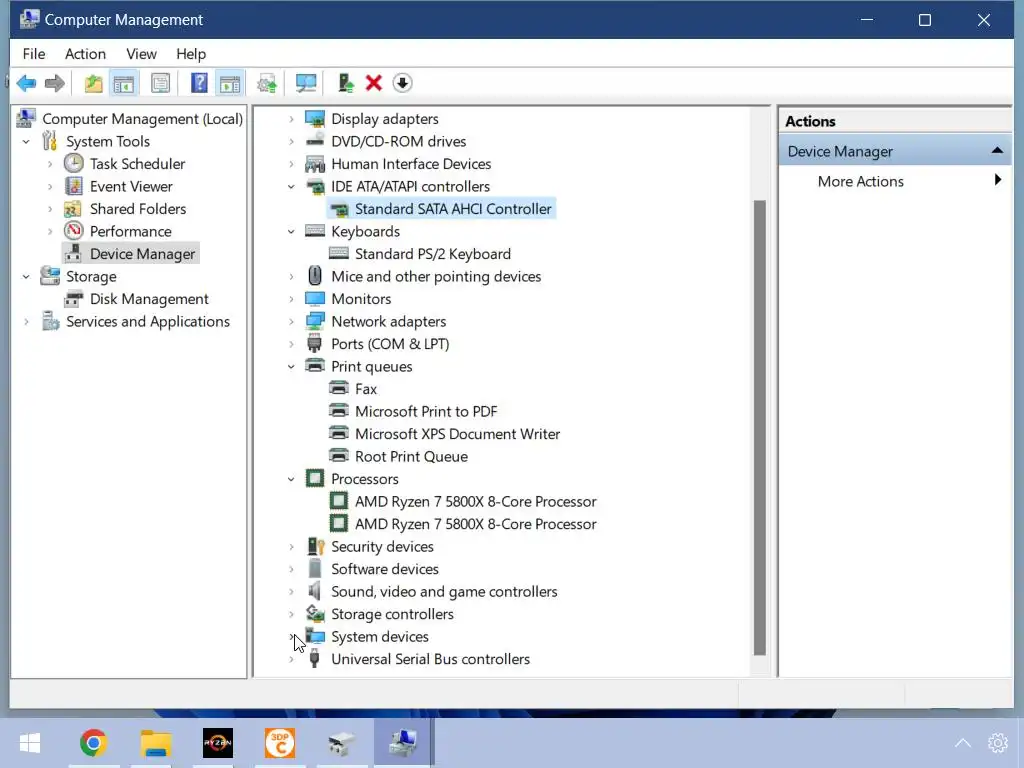The image size is (1024, 768).
Task: Select Root Print Queue
Action: 411,456
